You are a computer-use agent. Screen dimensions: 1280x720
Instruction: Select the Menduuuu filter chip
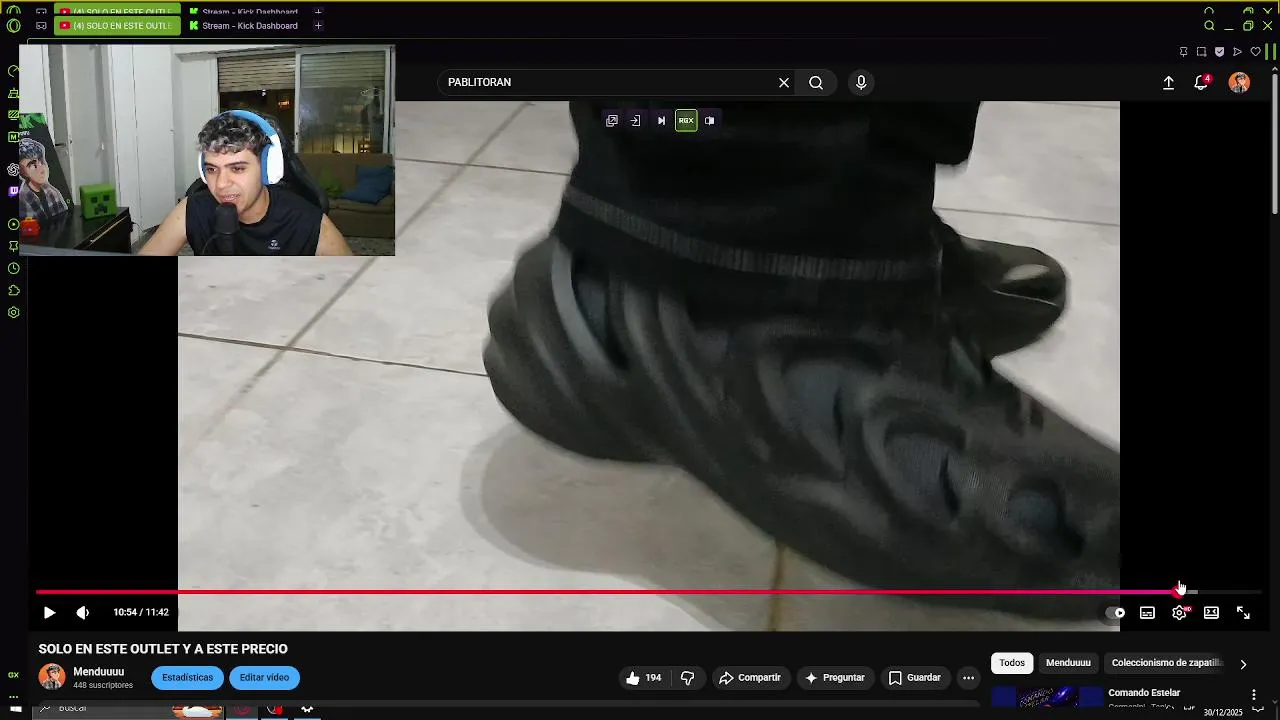pos(1068,663)
